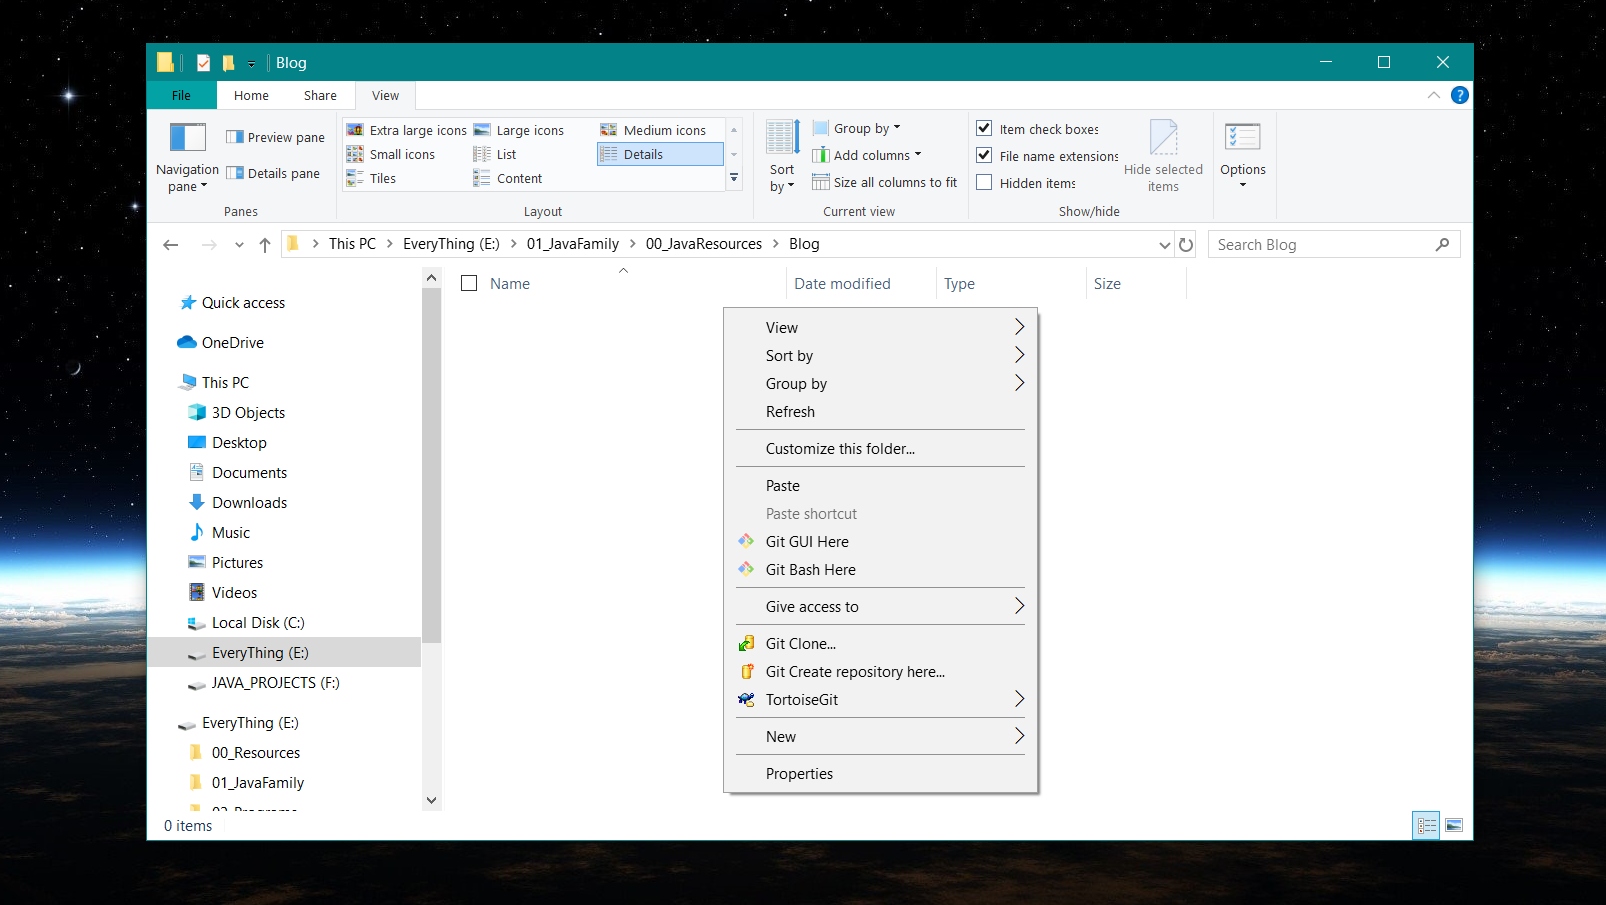This screenshot has height=905, width=1606.
Task: Expand the address bar history dropdown
Action: (1164, 245)
